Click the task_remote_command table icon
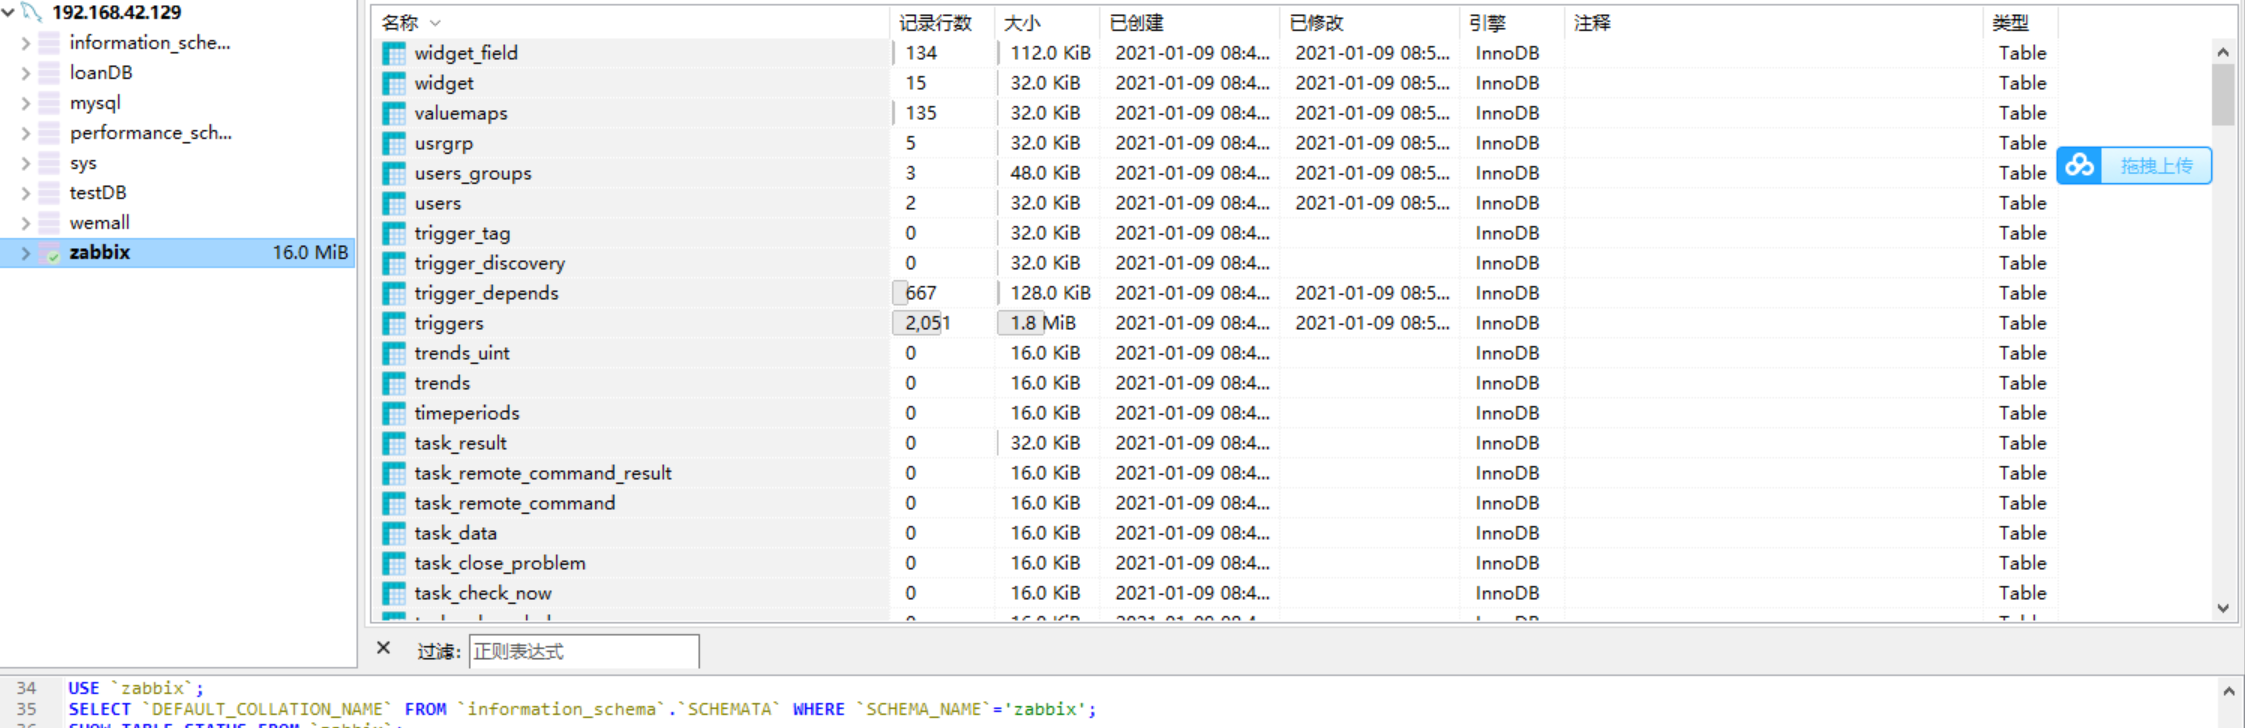 click(x=394, y=503)
